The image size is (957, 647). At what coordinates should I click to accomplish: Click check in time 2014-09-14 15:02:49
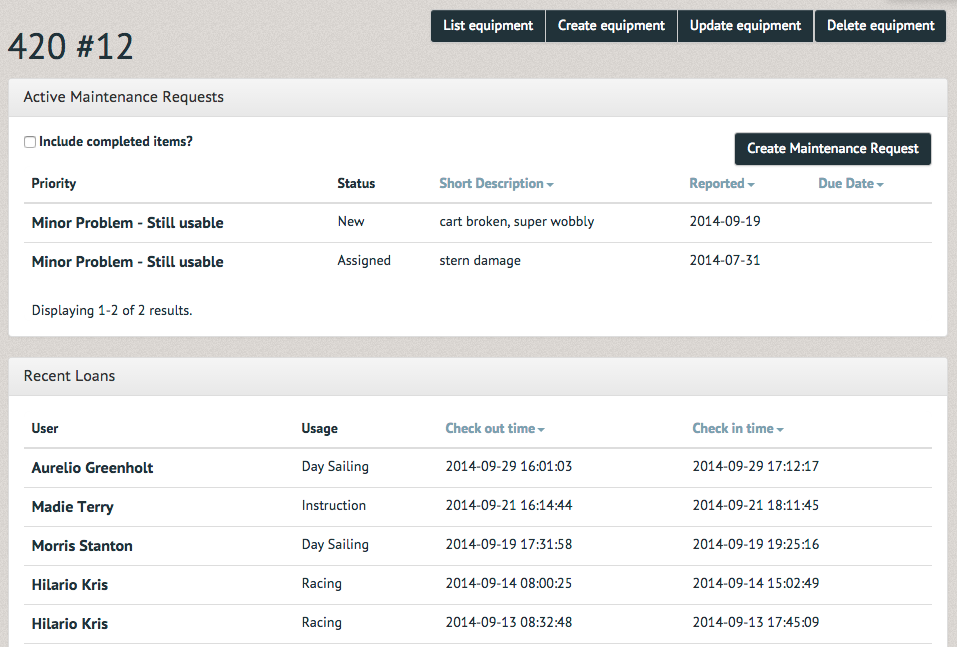(x=756, y=584)
